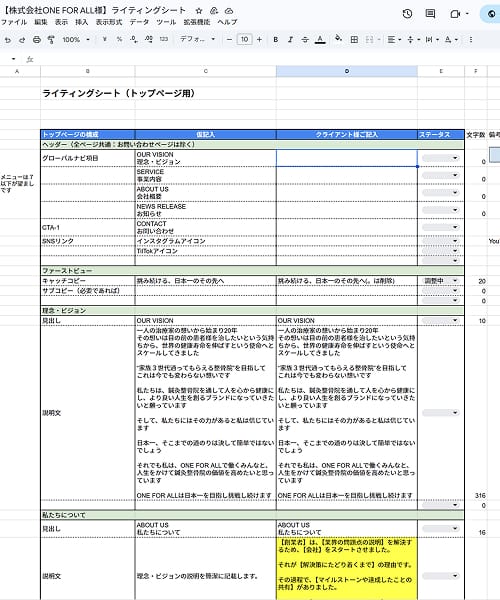Print the spreadsheet via printer icon
500x600 pixels.
pyautogui.click(x=37, y=39)
